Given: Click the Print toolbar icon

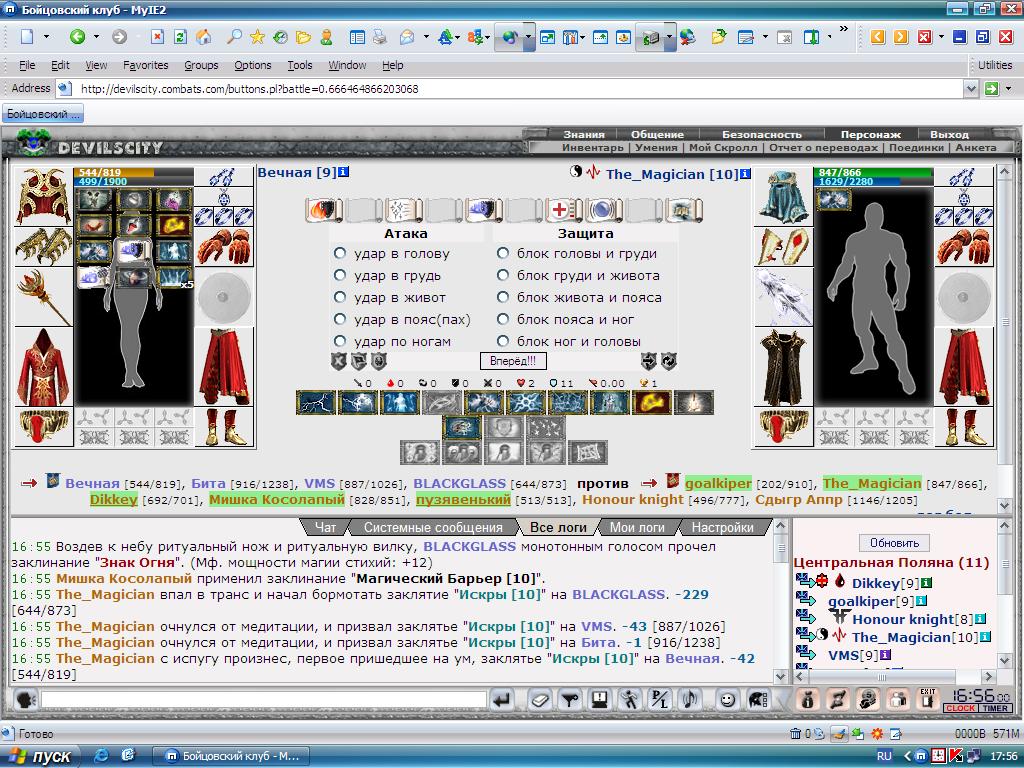Looking at the screenshot, I should (379, 37).
